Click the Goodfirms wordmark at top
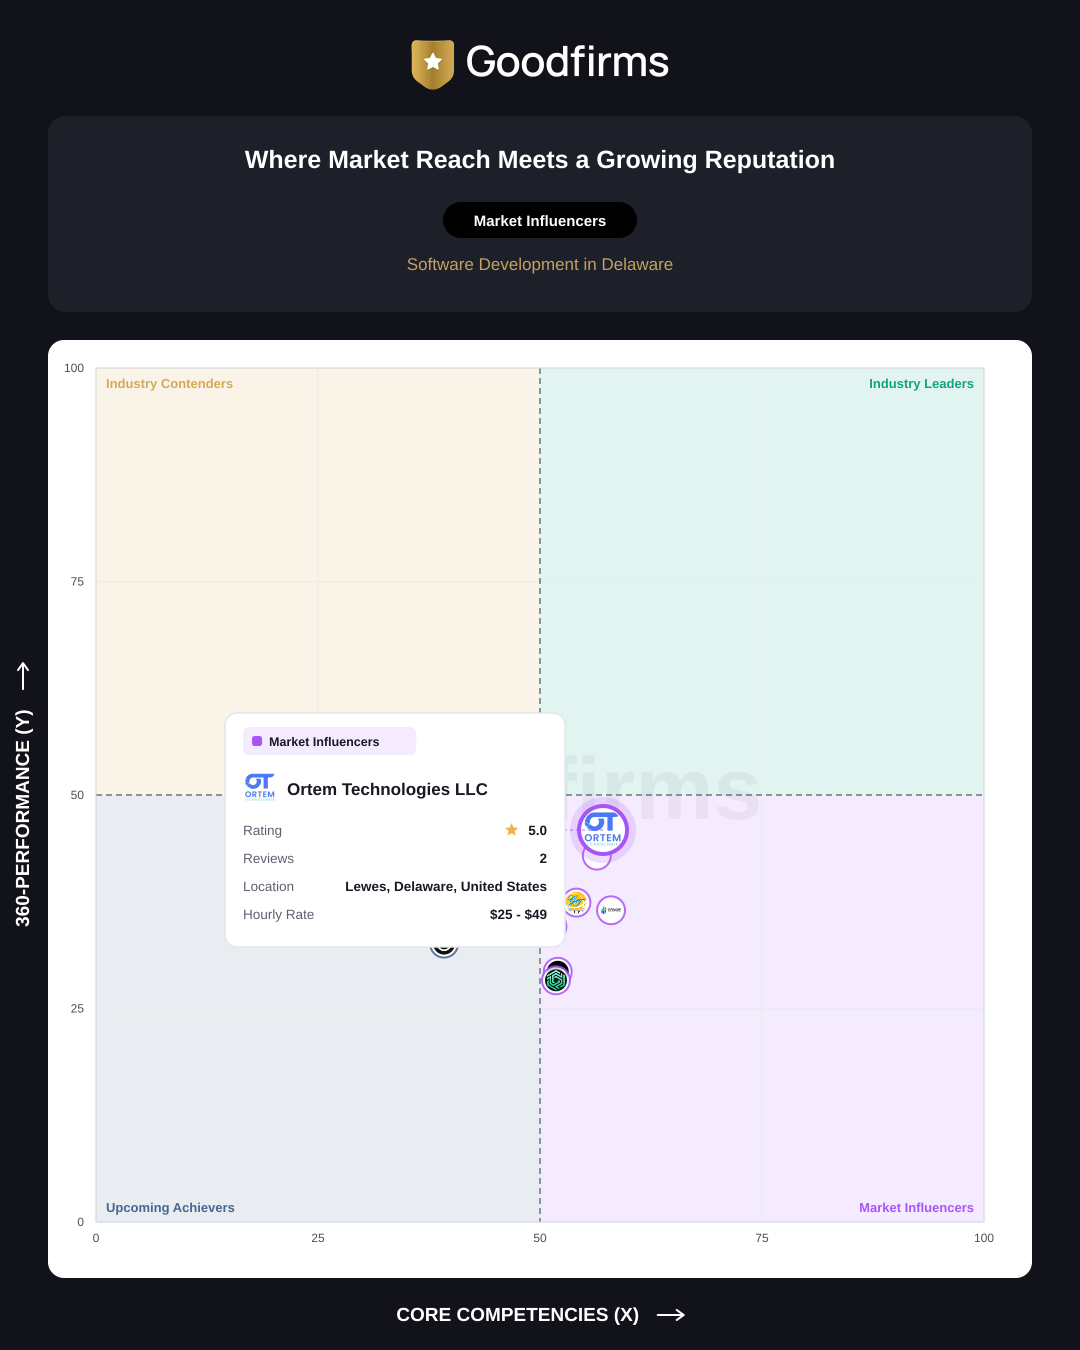Viewport: 1080px width, 1350px height. pos(567,62)
